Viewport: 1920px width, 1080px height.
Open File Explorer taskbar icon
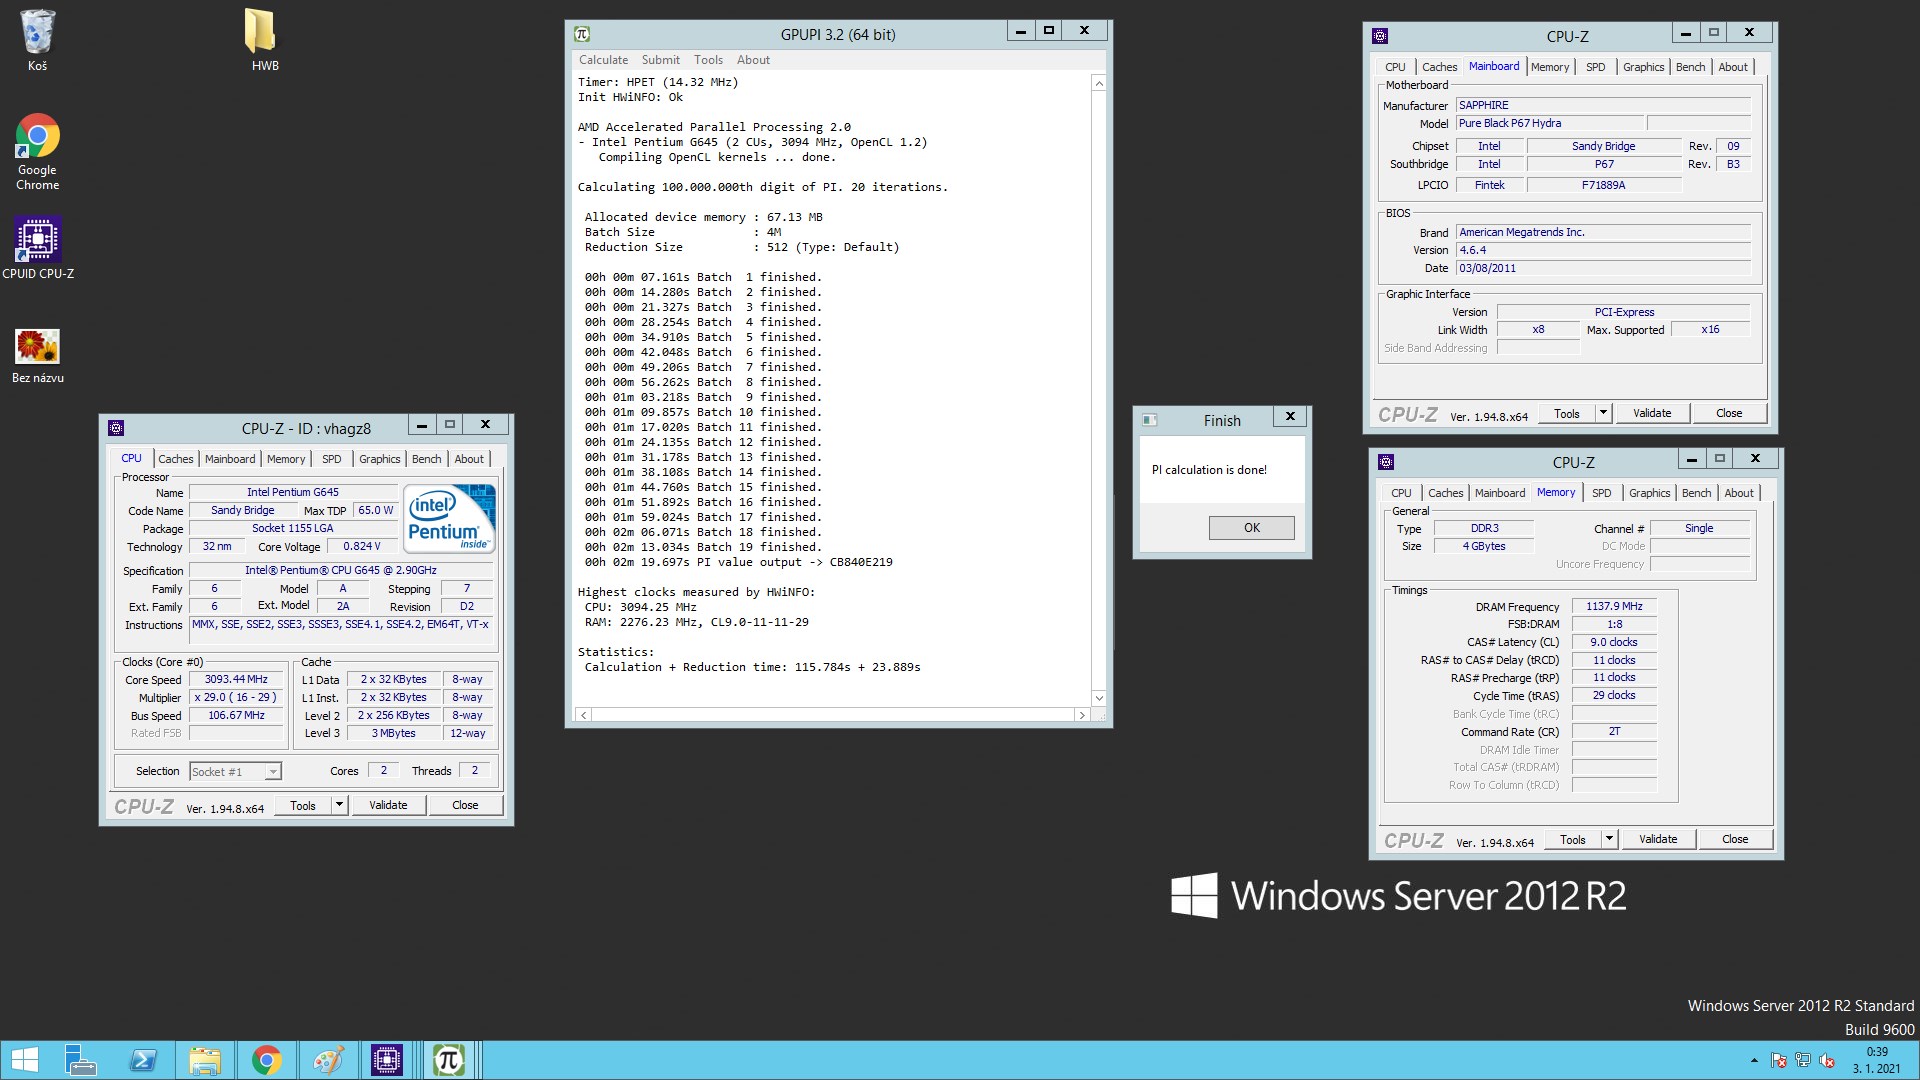205,1060
